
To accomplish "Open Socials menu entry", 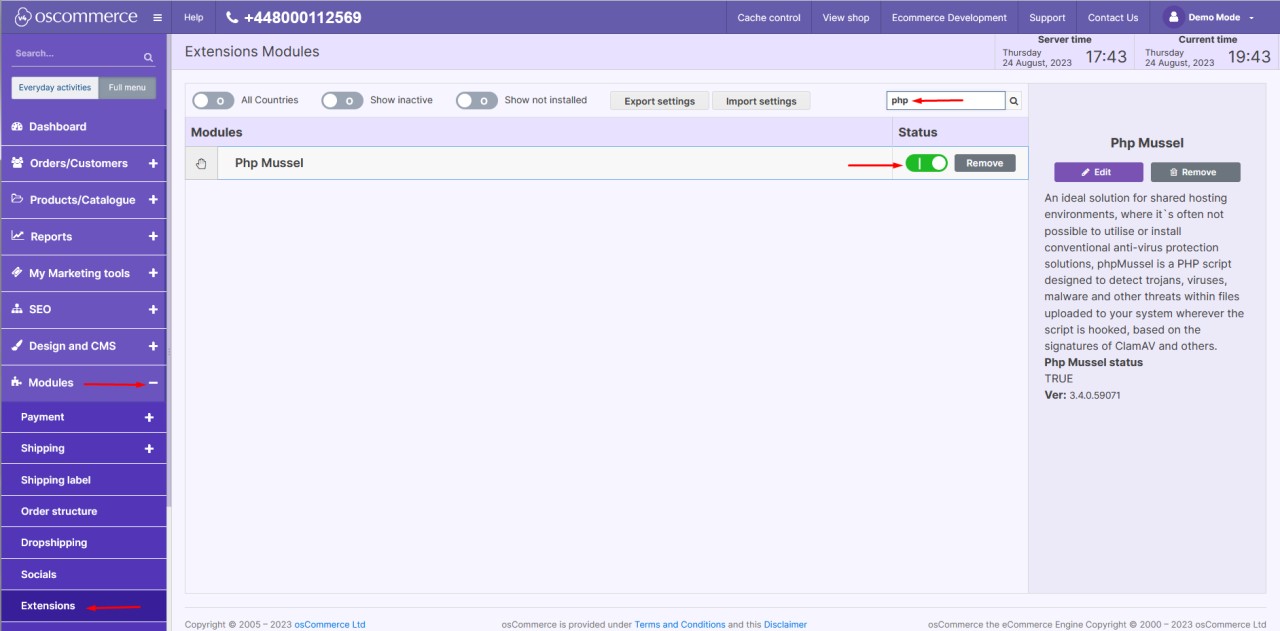I will click(x=83, y=574).
